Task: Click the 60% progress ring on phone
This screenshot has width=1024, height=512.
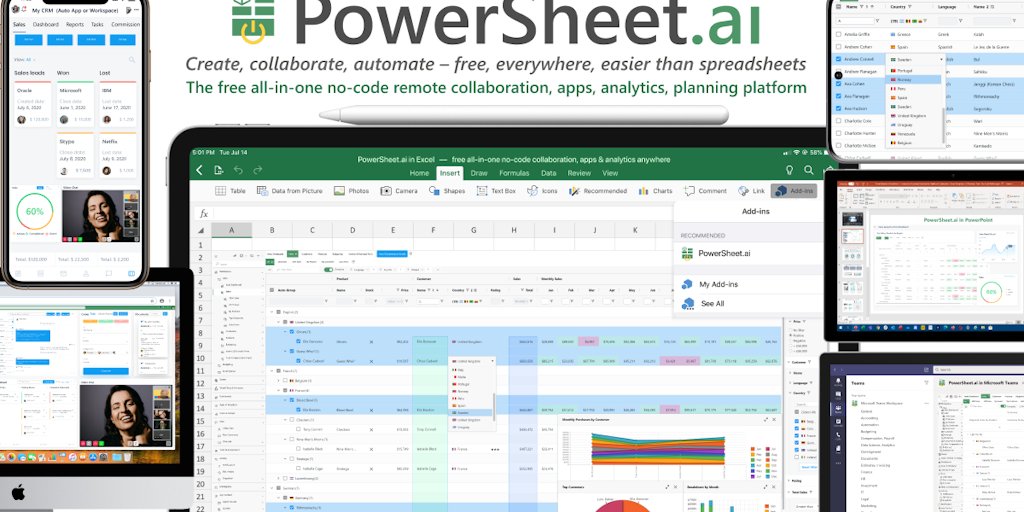Action: [x=35, y=212]
